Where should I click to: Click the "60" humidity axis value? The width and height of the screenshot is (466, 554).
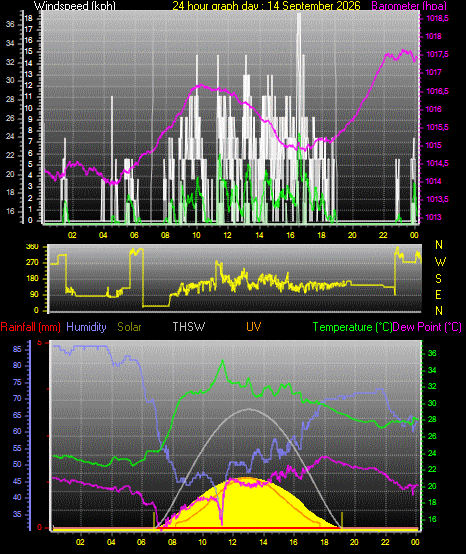coord(17,431)
